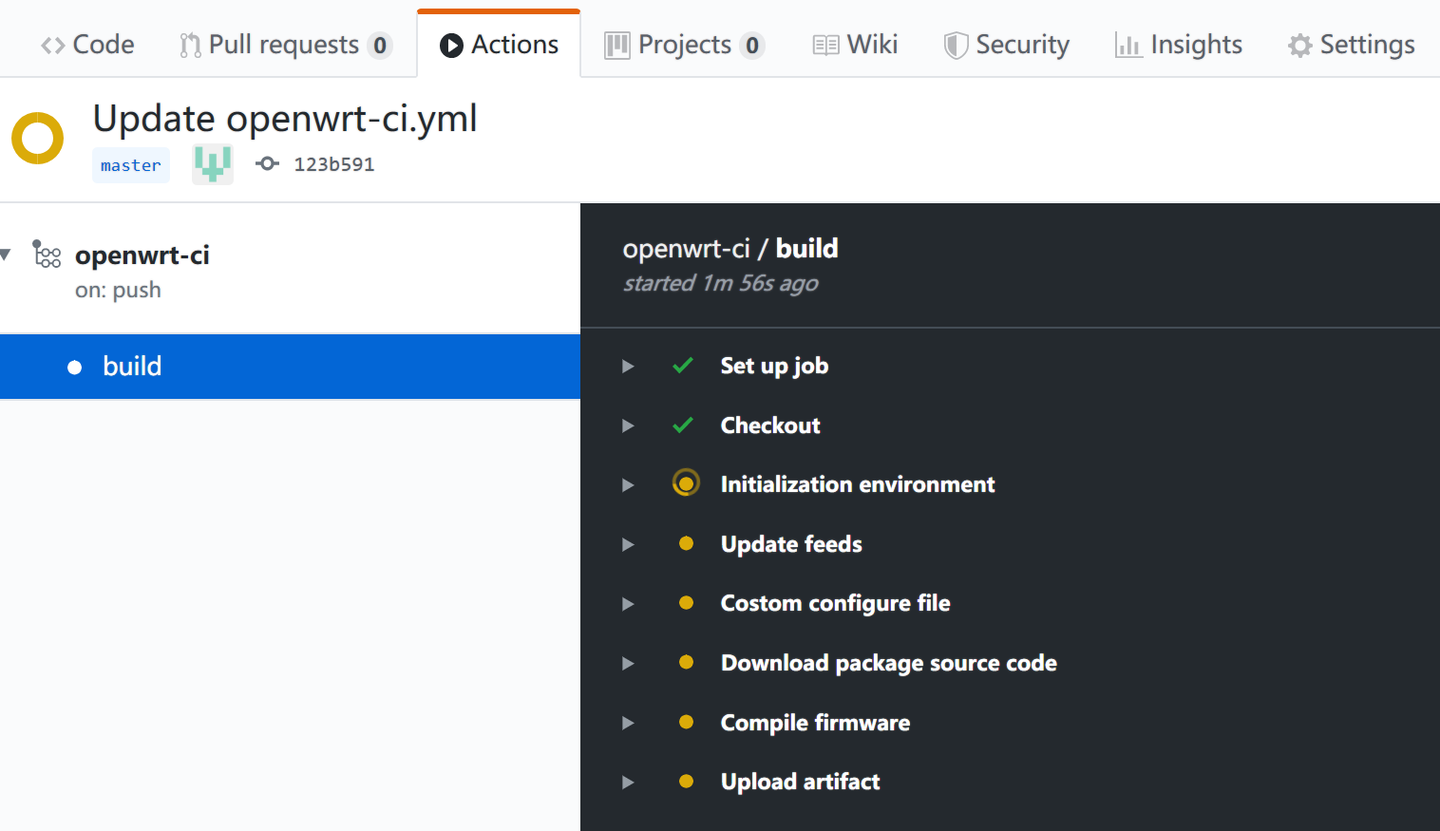Expand the Compile firmware step
Screen dimensions: 1440x831
pos(627,722)
